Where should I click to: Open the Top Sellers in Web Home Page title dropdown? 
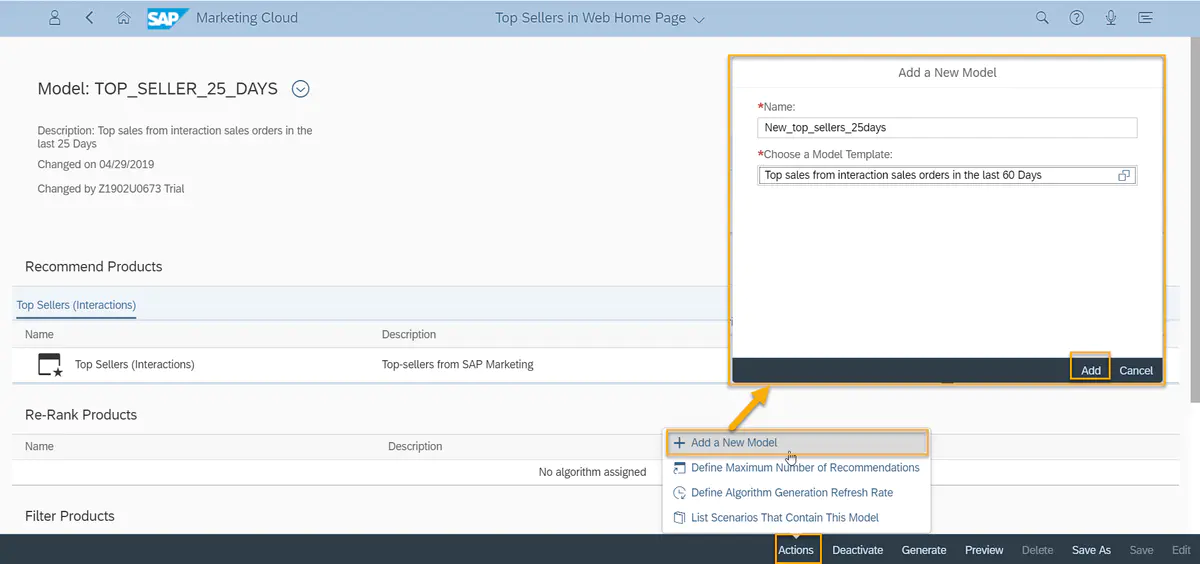[x=600, y=18]
